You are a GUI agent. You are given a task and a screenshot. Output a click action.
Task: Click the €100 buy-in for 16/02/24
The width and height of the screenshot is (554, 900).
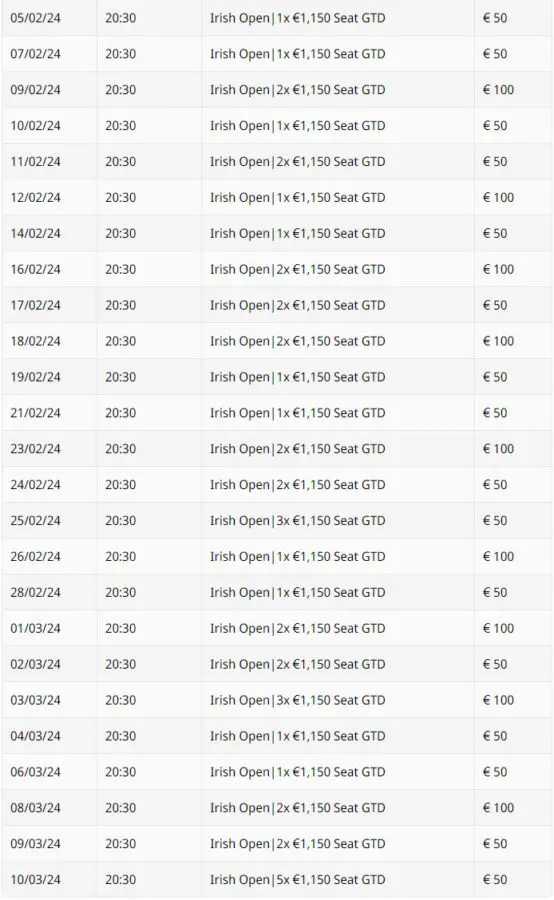[498, 269]
